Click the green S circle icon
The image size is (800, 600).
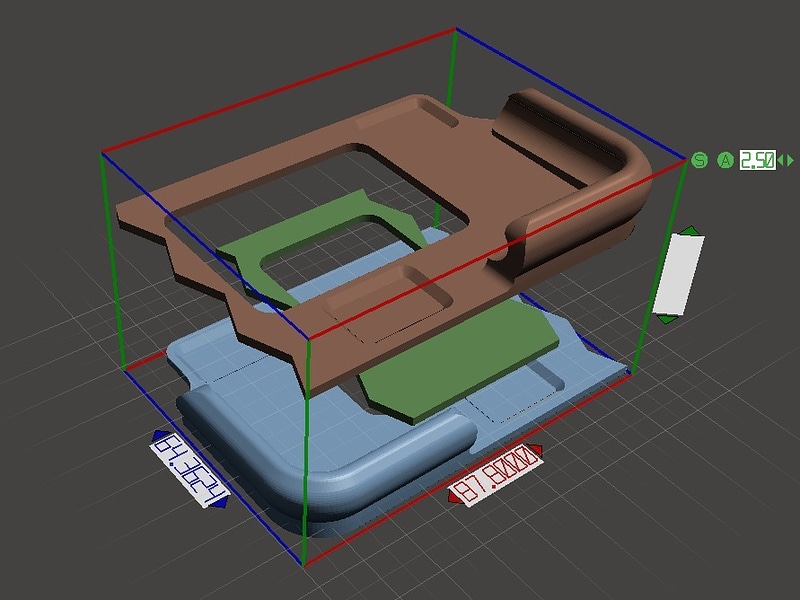(x=699, y=160)
